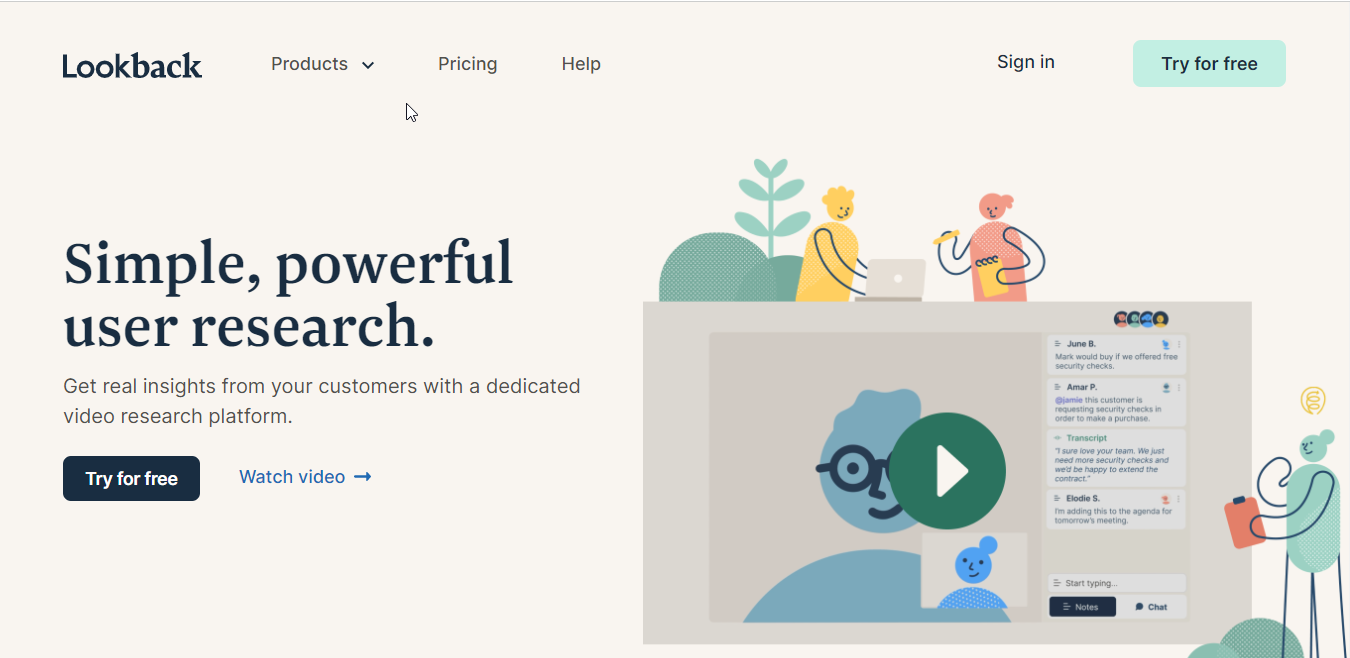Click the notes lines icon on Notes button

point(1066,606)
